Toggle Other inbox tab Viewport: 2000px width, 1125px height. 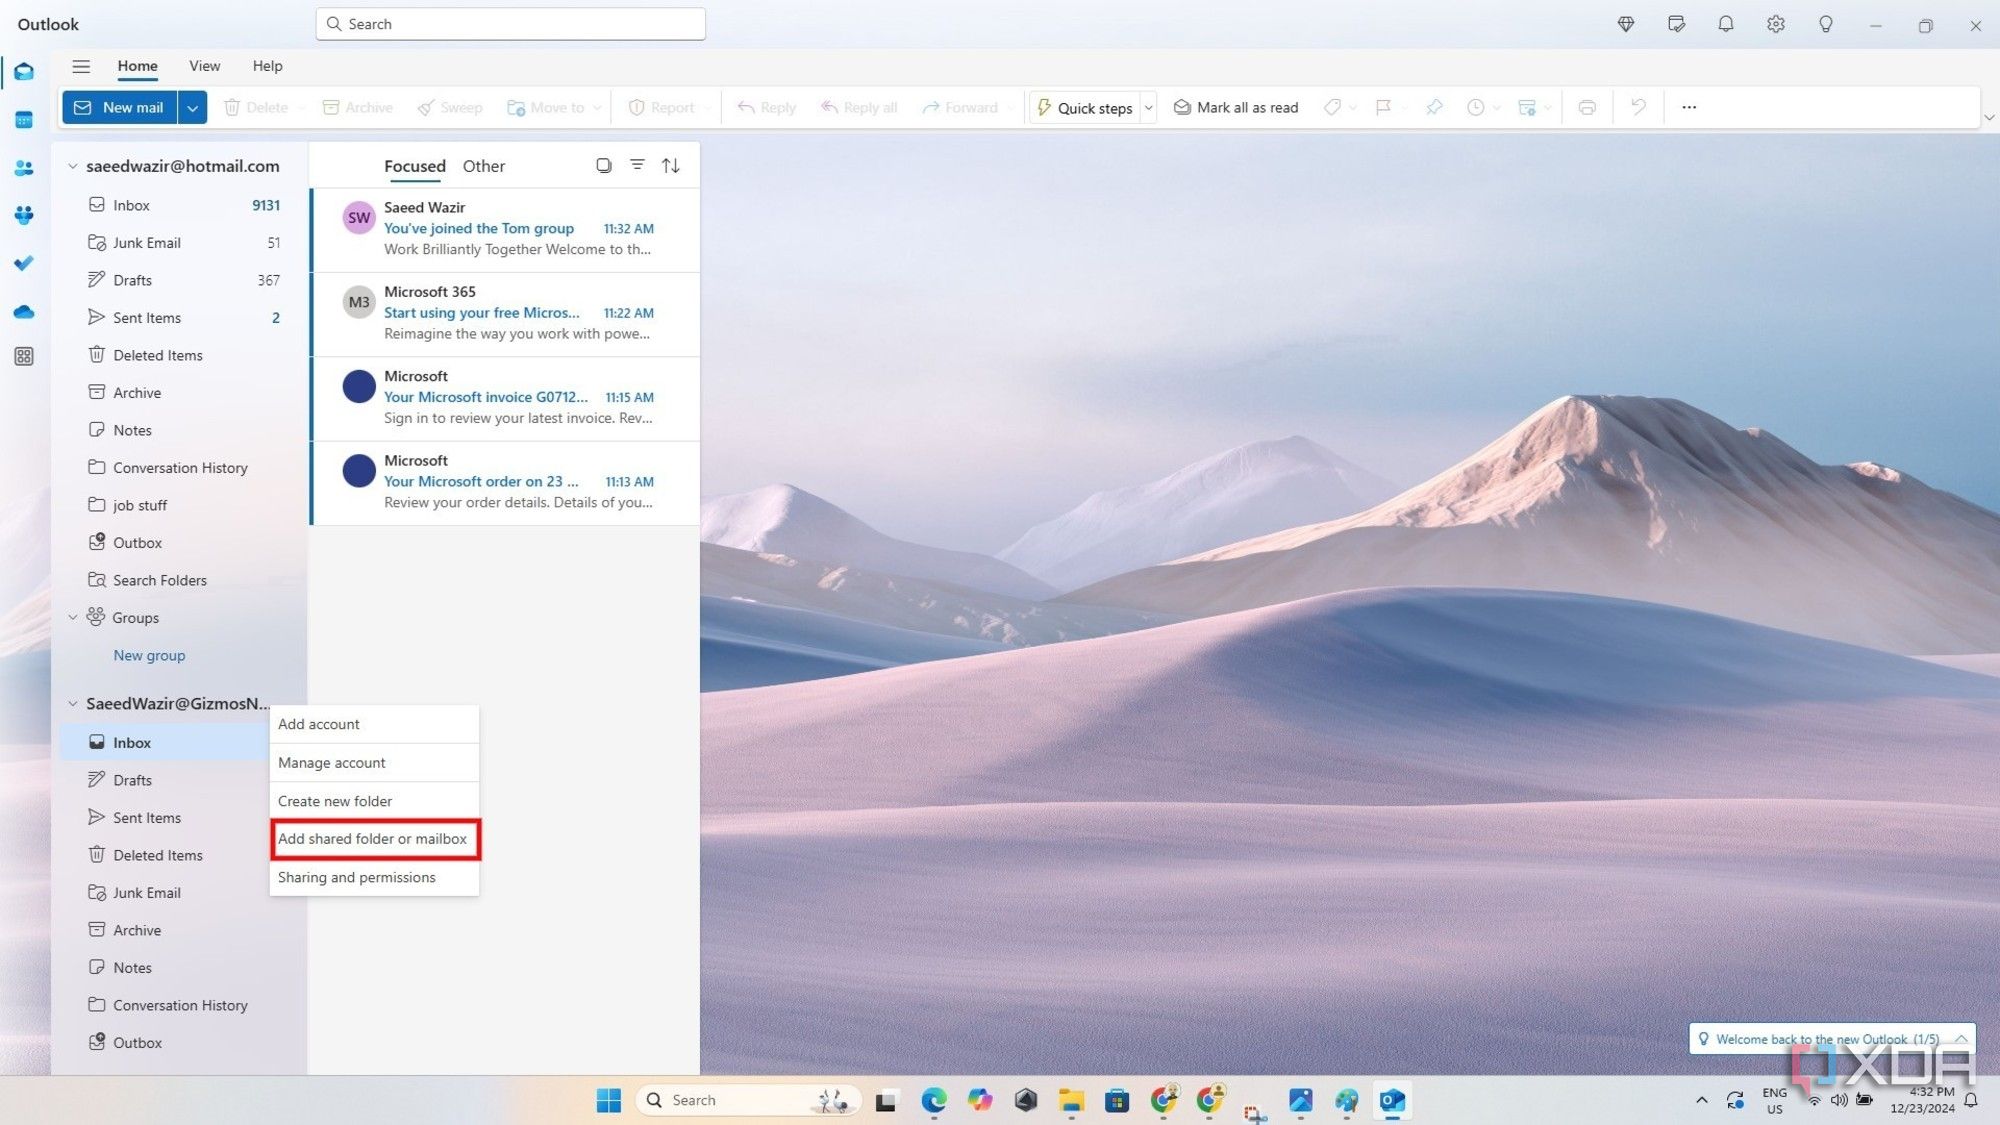(x=482, y=165)
